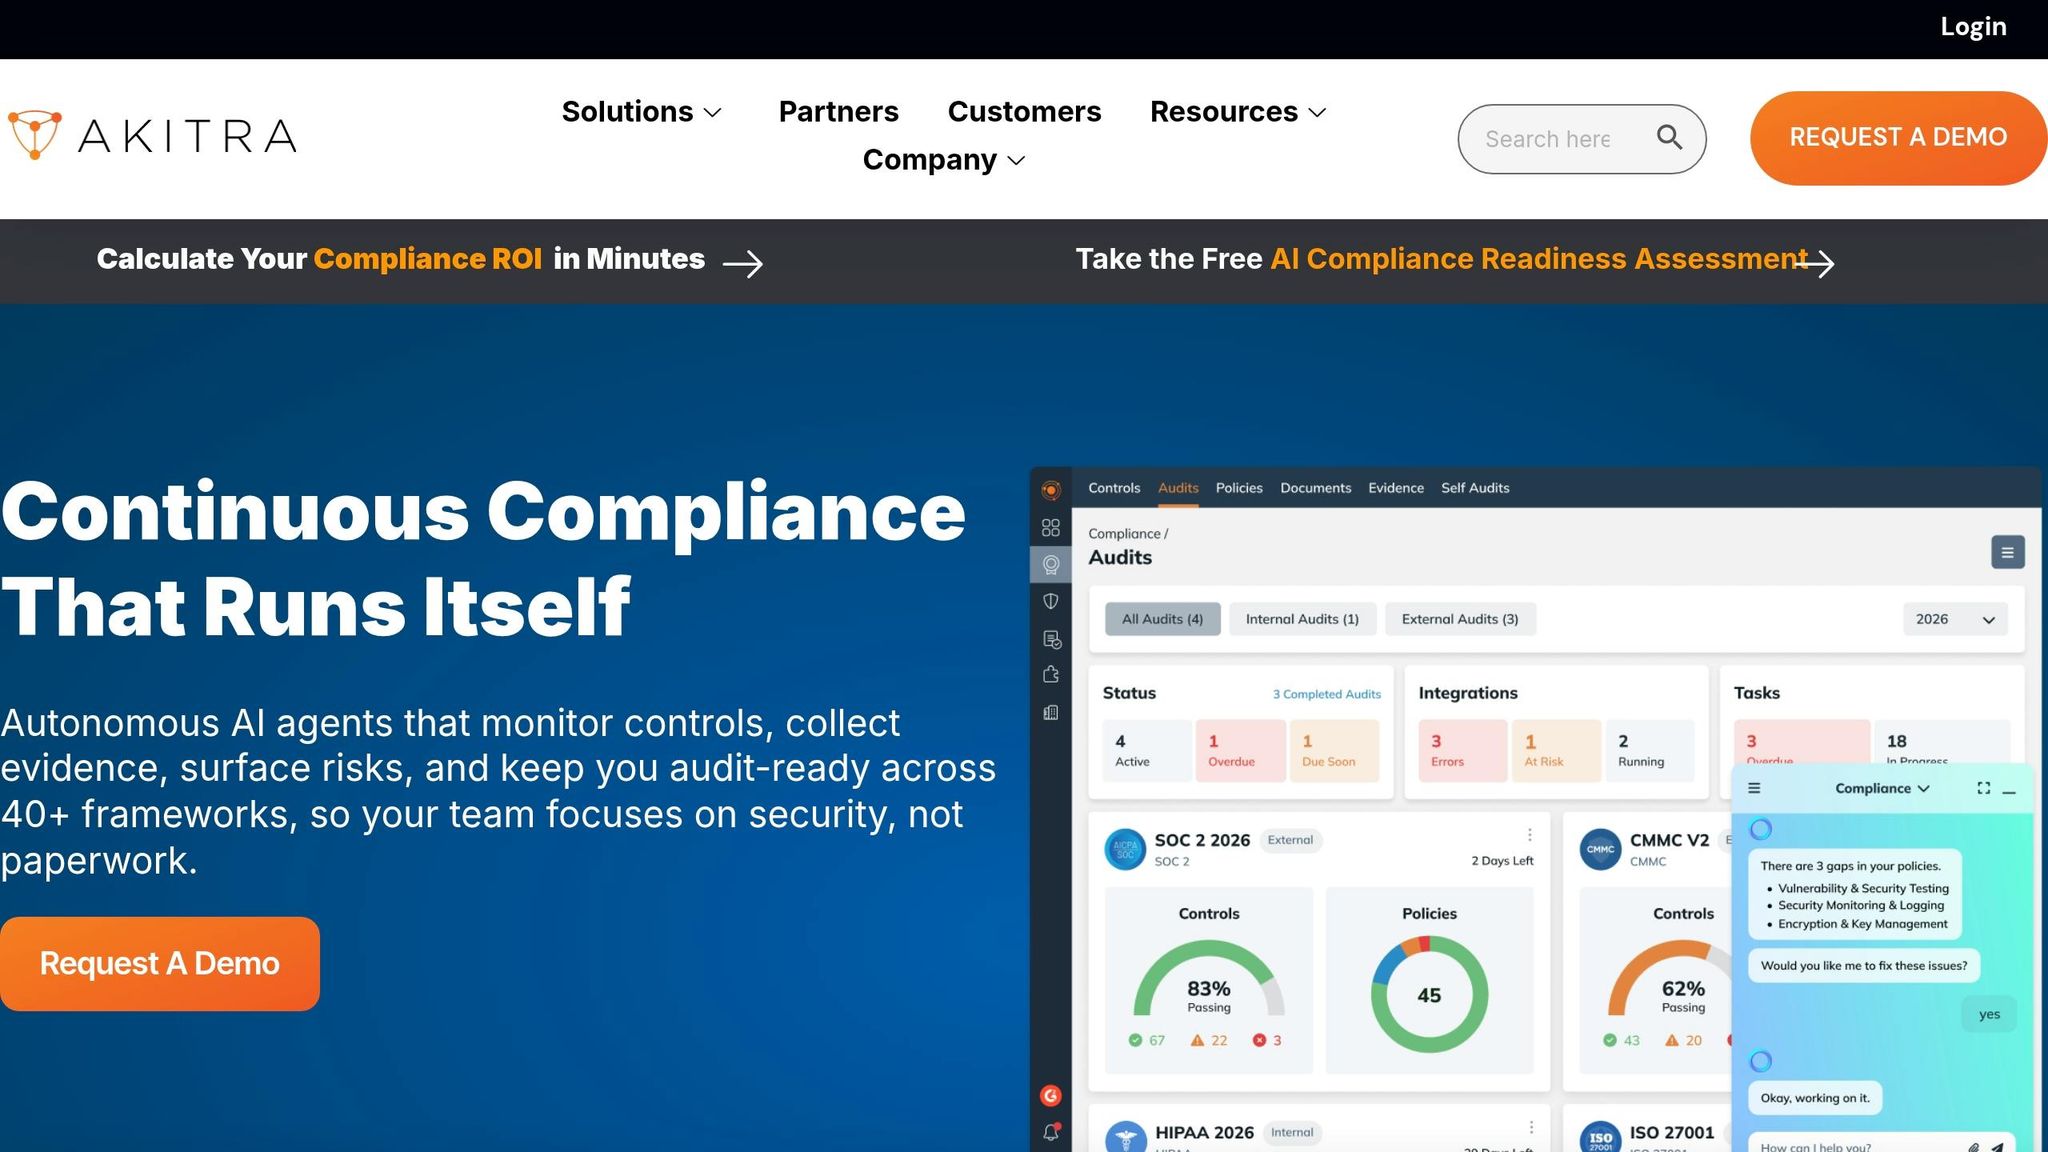Screen dimensions: 2048x1152
Task: Click the AICPA SOC badge icon
Action: pyautogui.click(x=1125, y=849)
